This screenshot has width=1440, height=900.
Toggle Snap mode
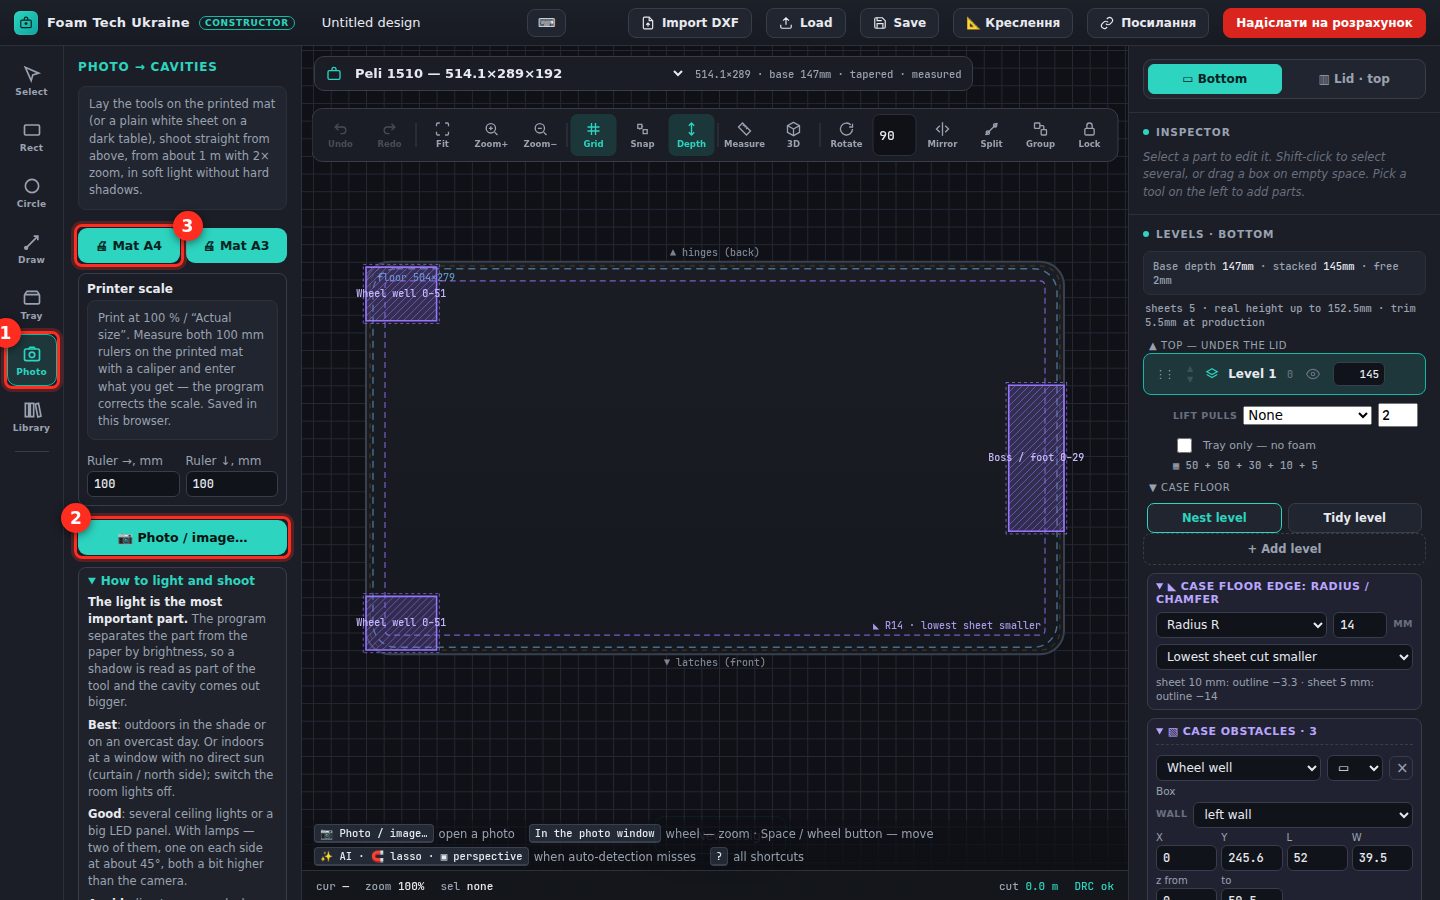(642, 135)
